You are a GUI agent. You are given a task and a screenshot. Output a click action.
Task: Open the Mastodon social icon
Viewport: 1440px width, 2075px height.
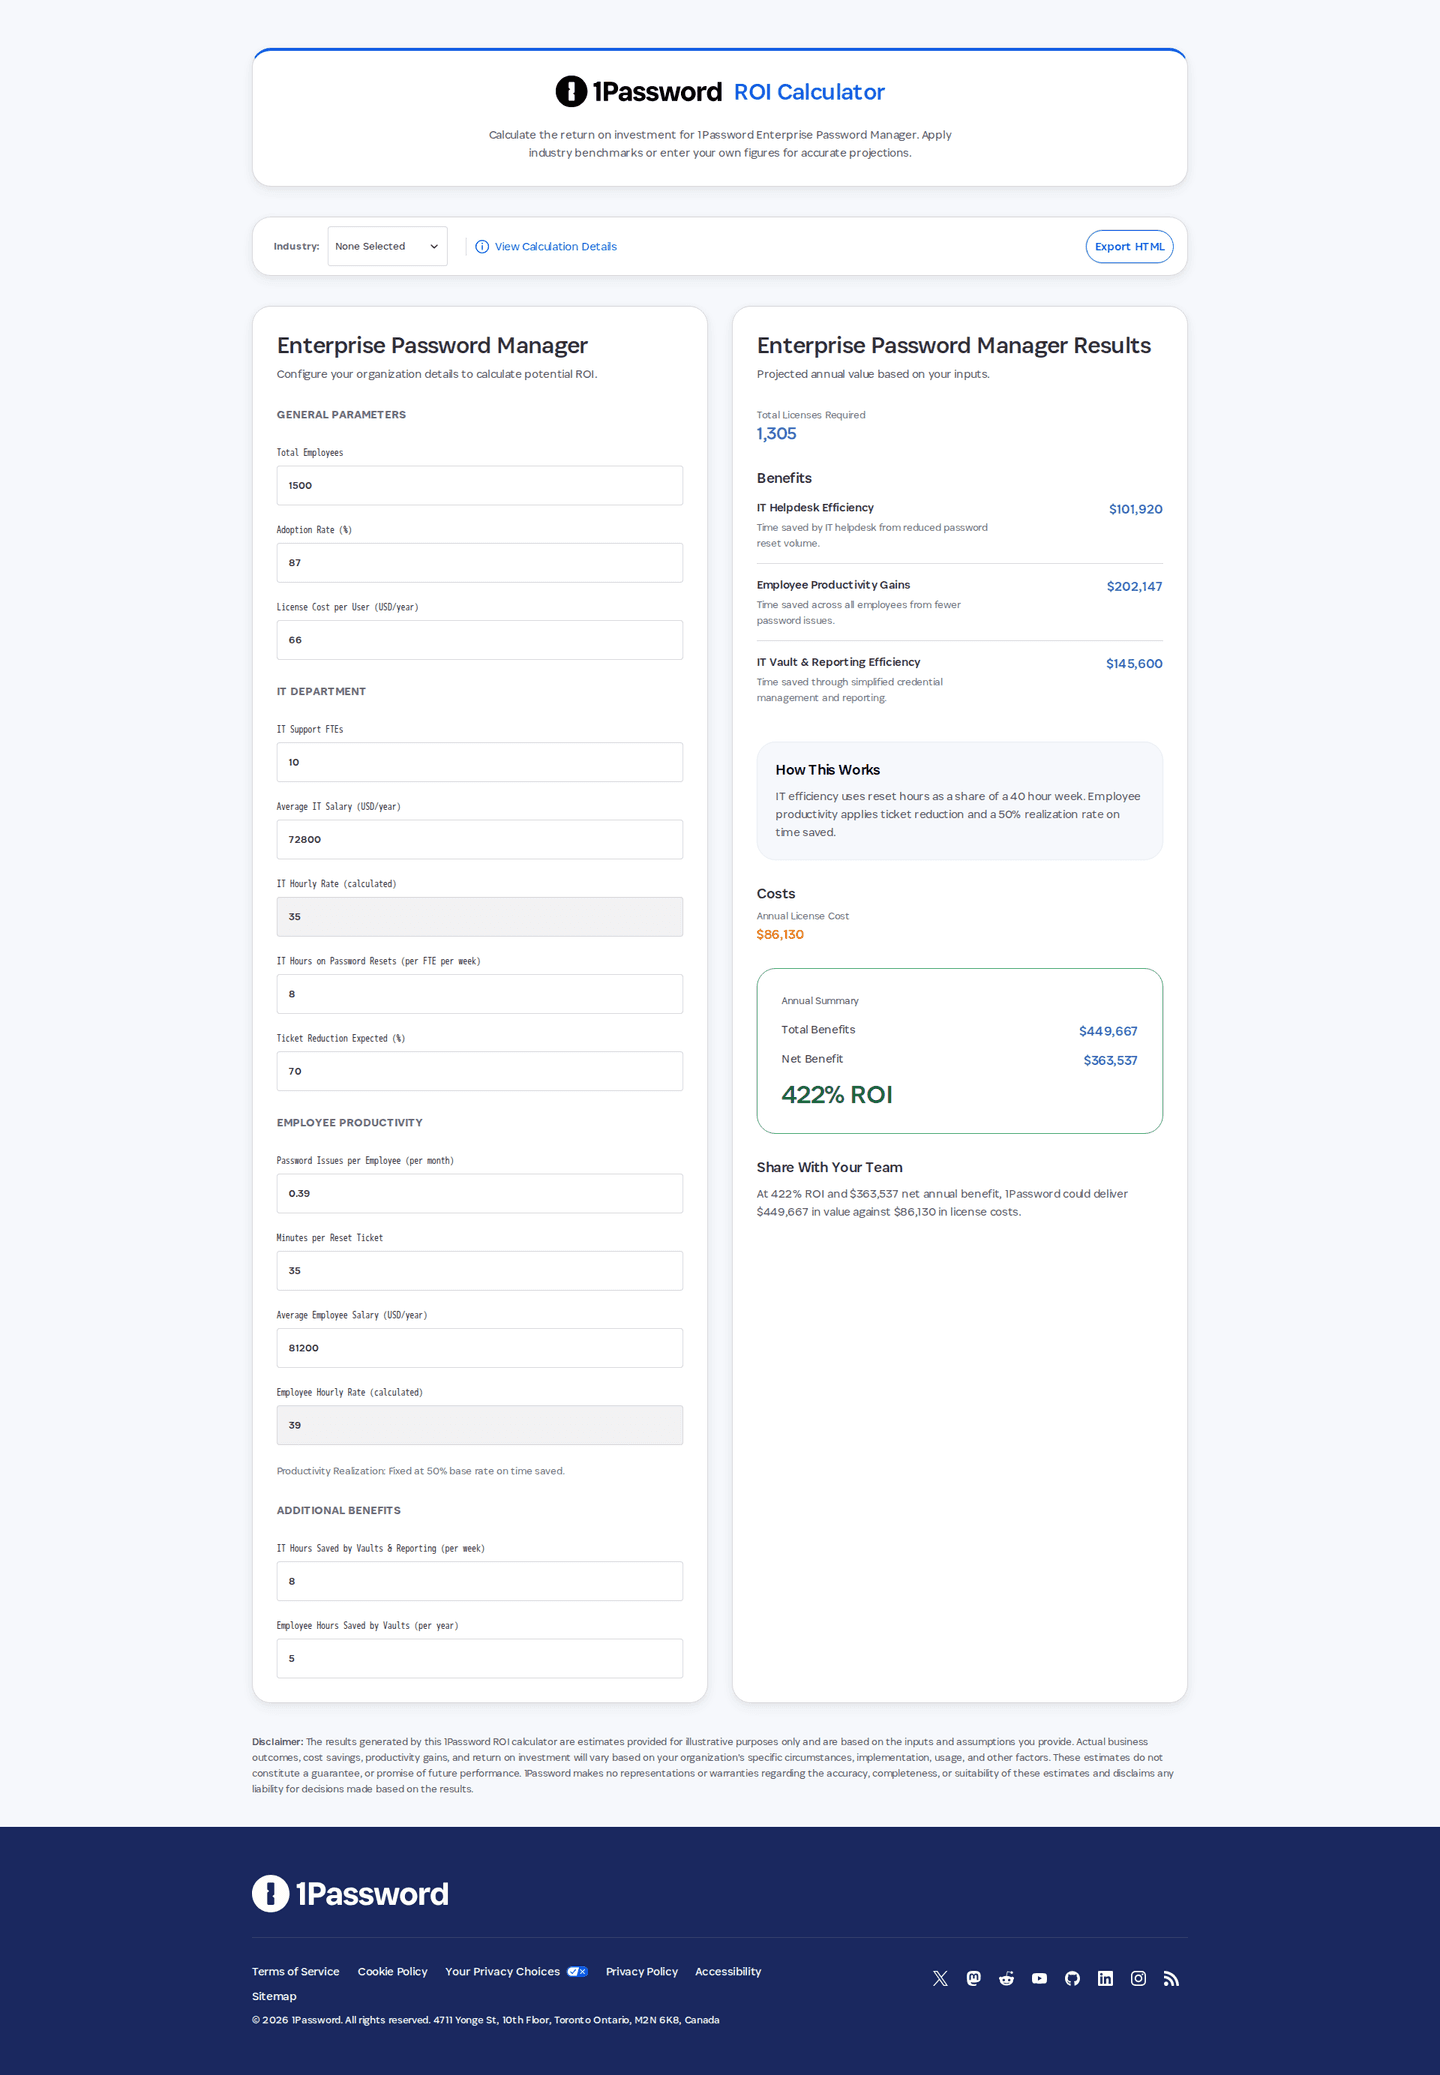[973, 1978]
